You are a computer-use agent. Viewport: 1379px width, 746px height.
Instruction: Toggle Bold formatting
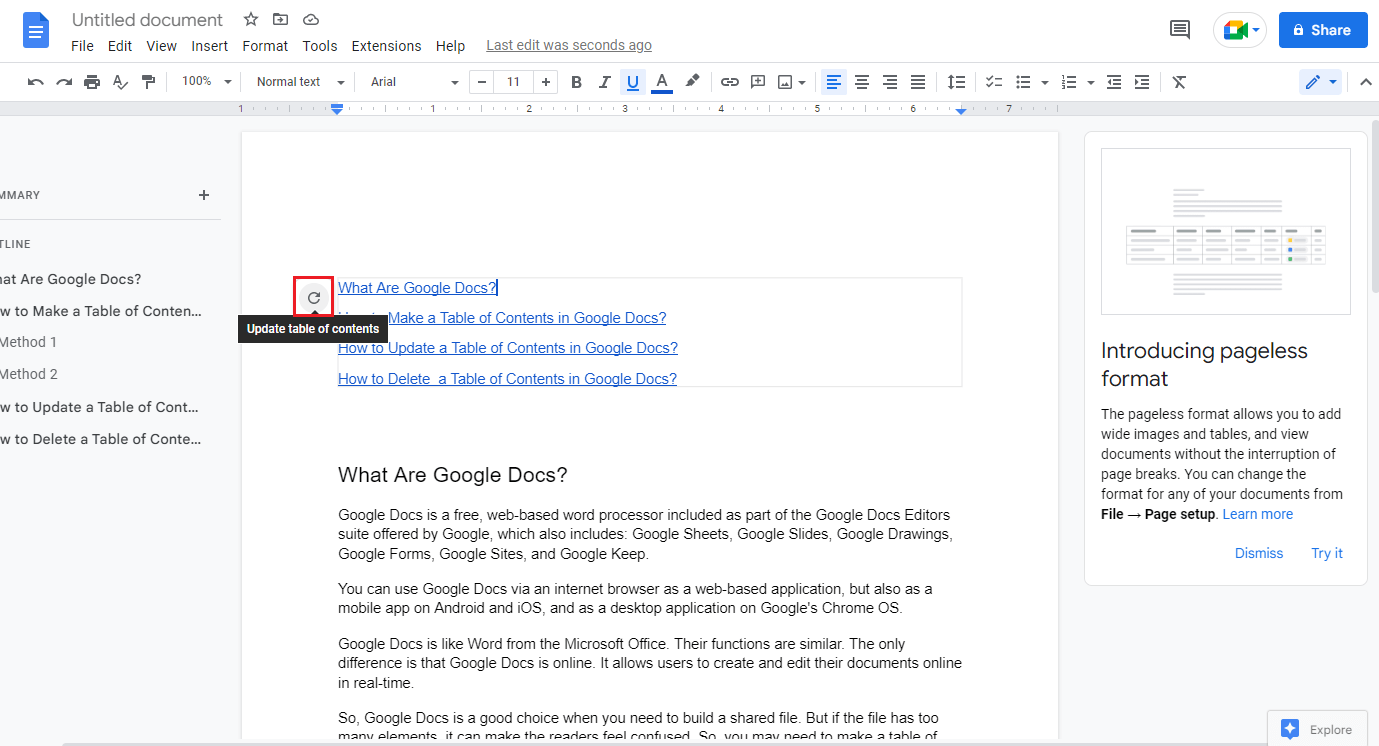[576, 82]
